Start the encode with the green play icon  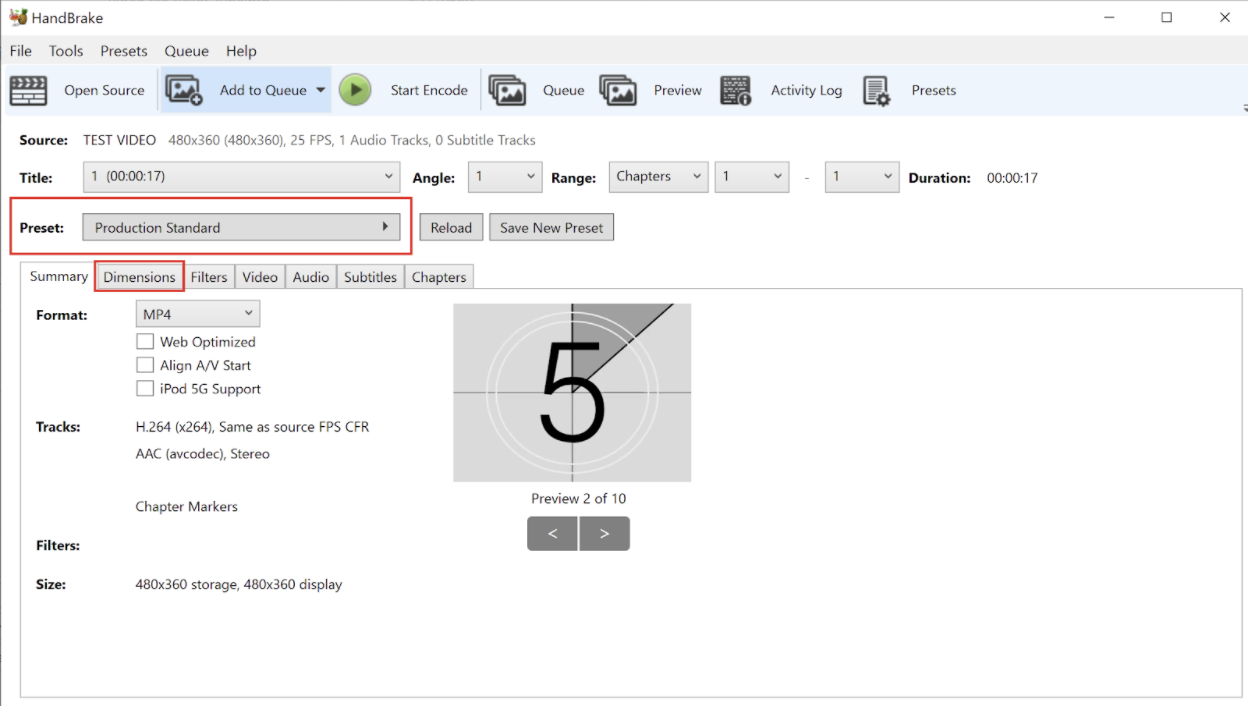click(x=355, y=90)
